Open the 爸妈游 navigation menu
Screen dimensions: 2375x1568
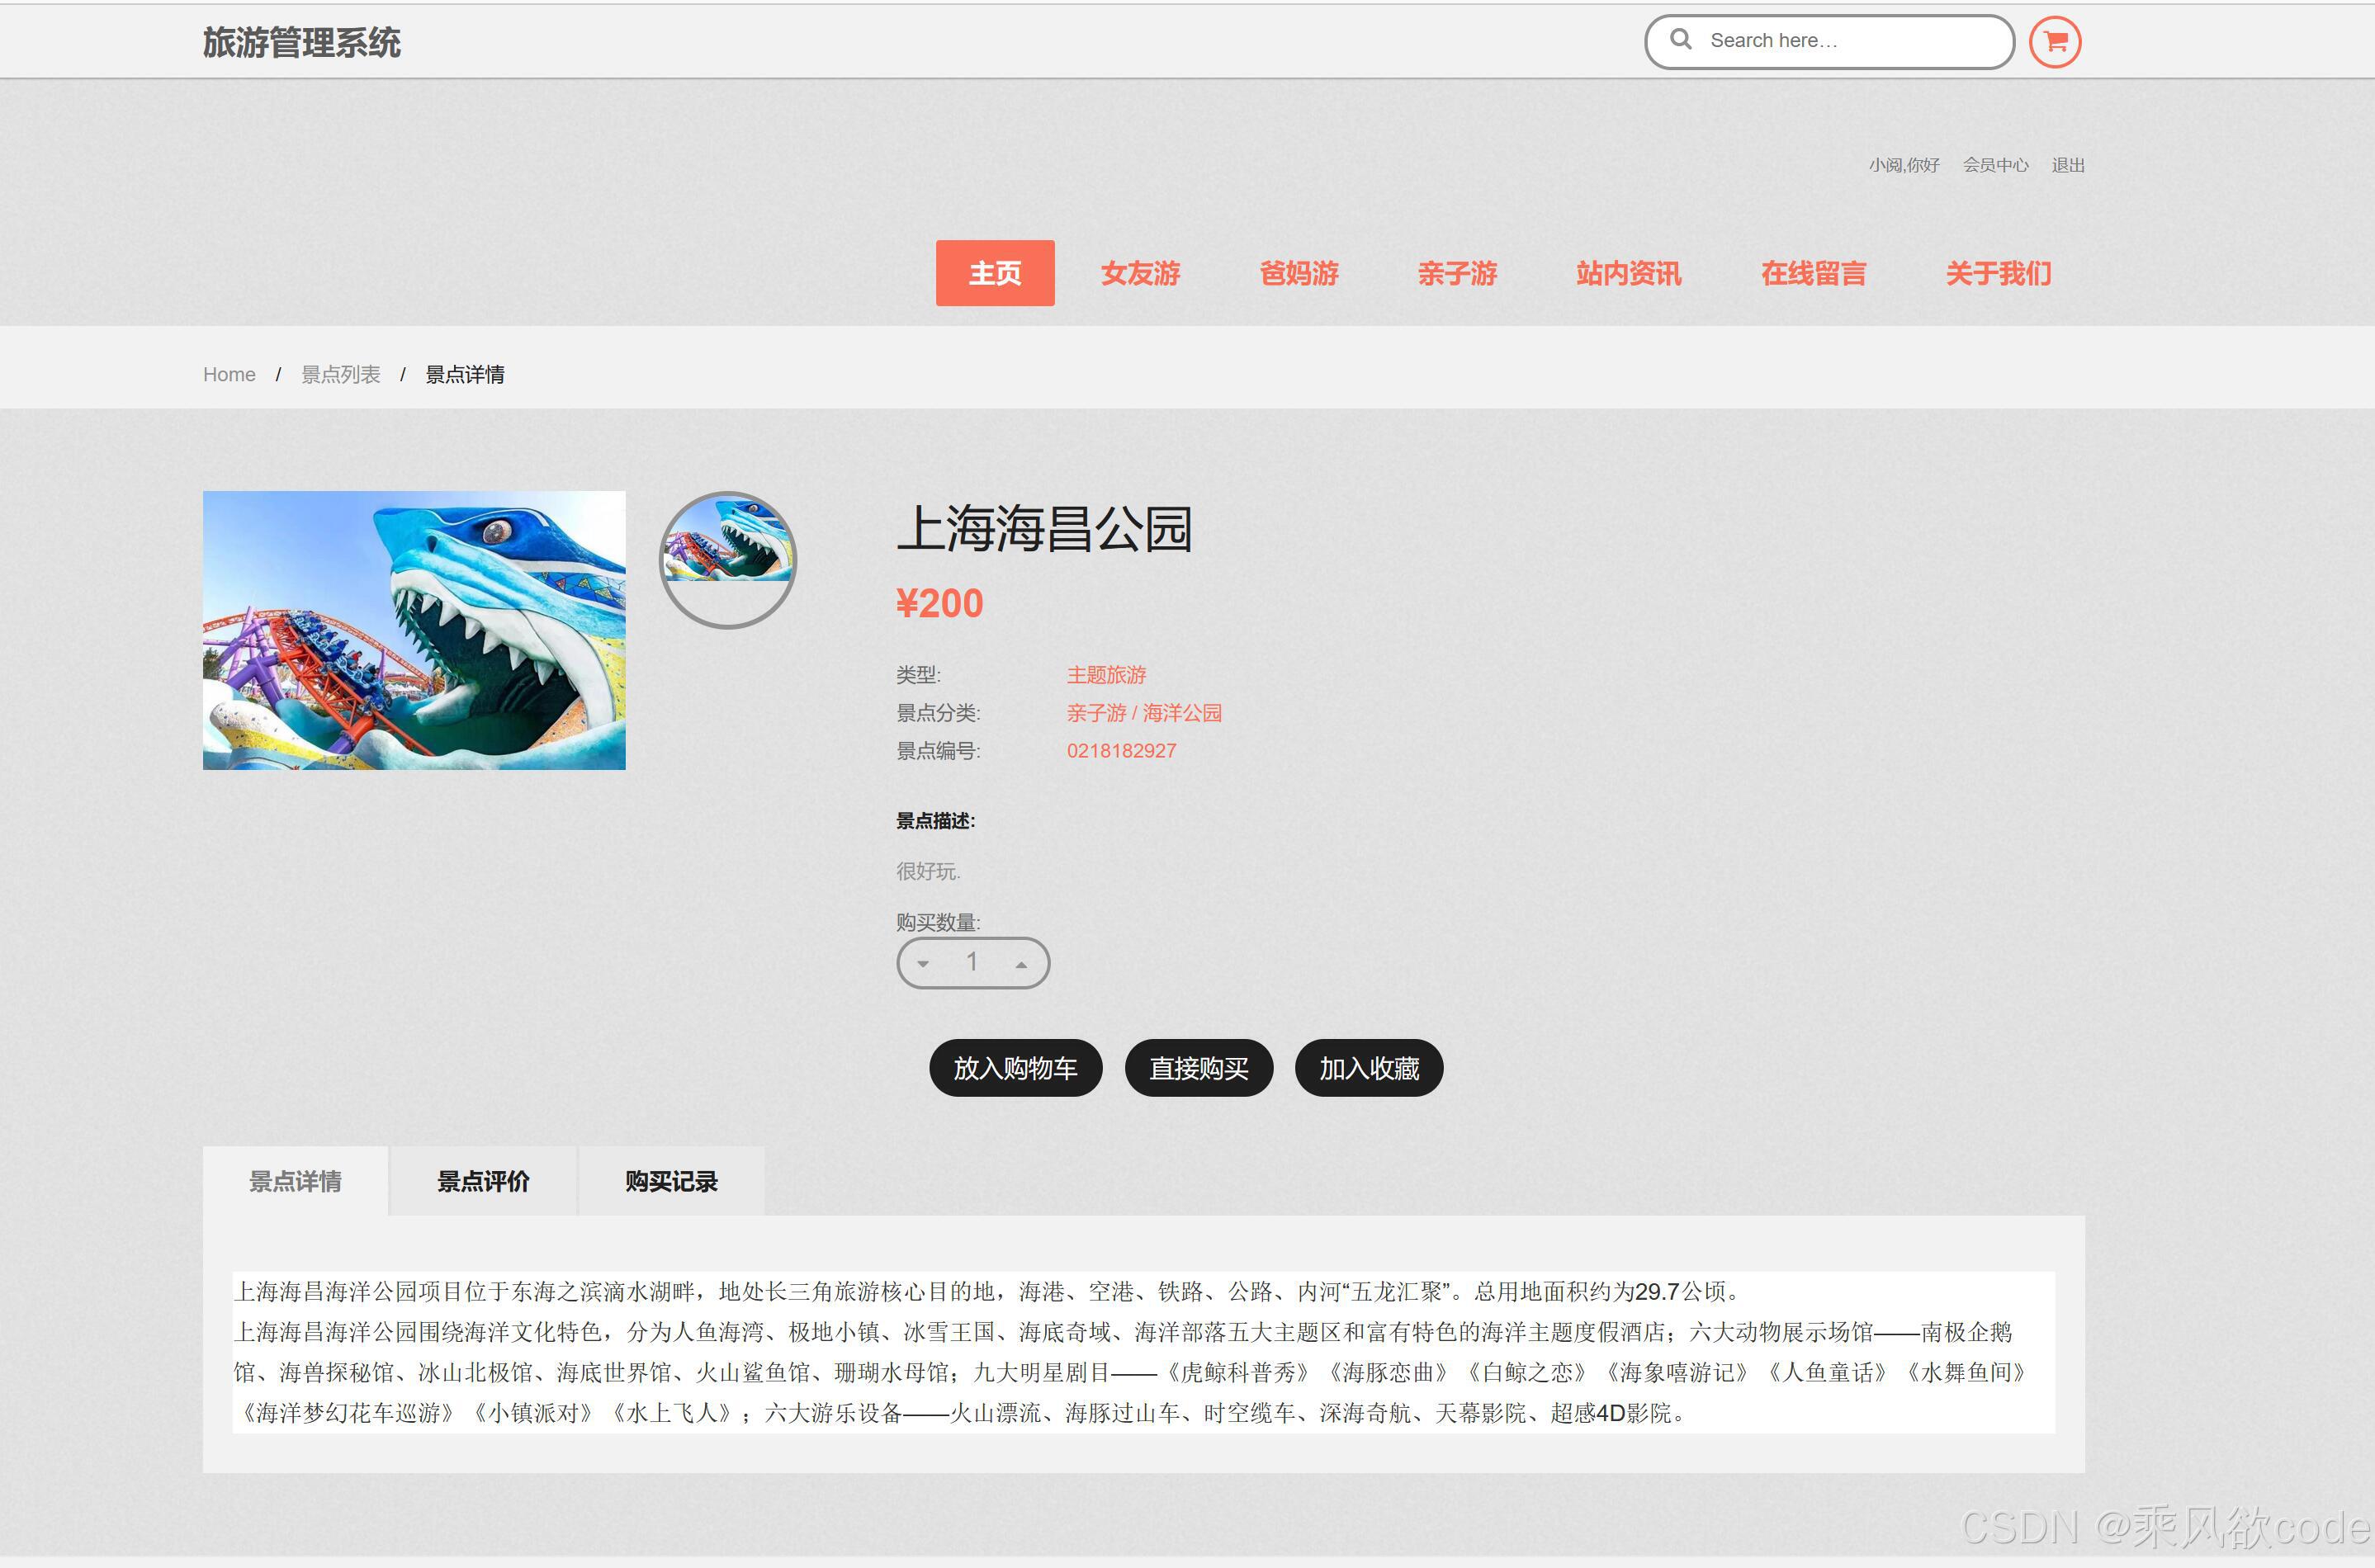(1299, 274)
